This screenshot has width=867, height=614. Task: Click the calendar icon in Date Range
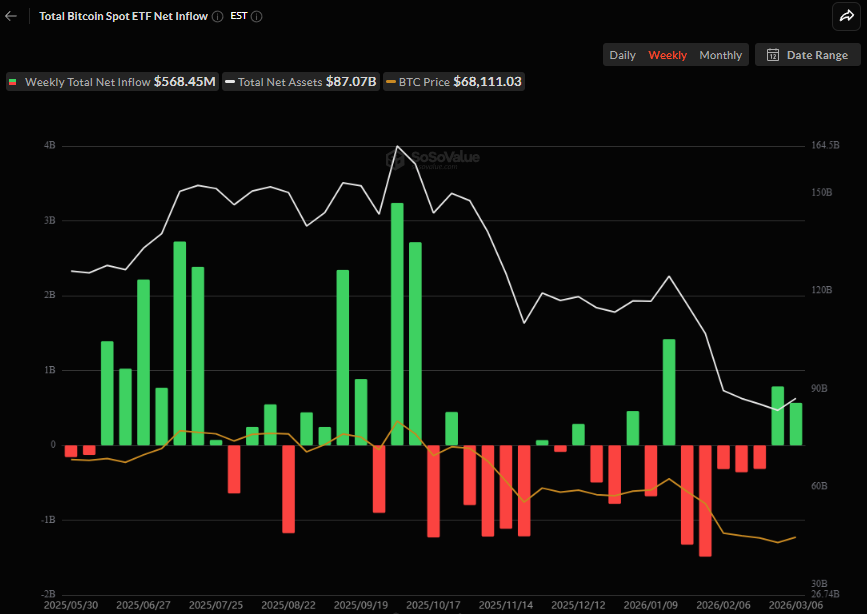pyautogui.click(x=772, y=55)
